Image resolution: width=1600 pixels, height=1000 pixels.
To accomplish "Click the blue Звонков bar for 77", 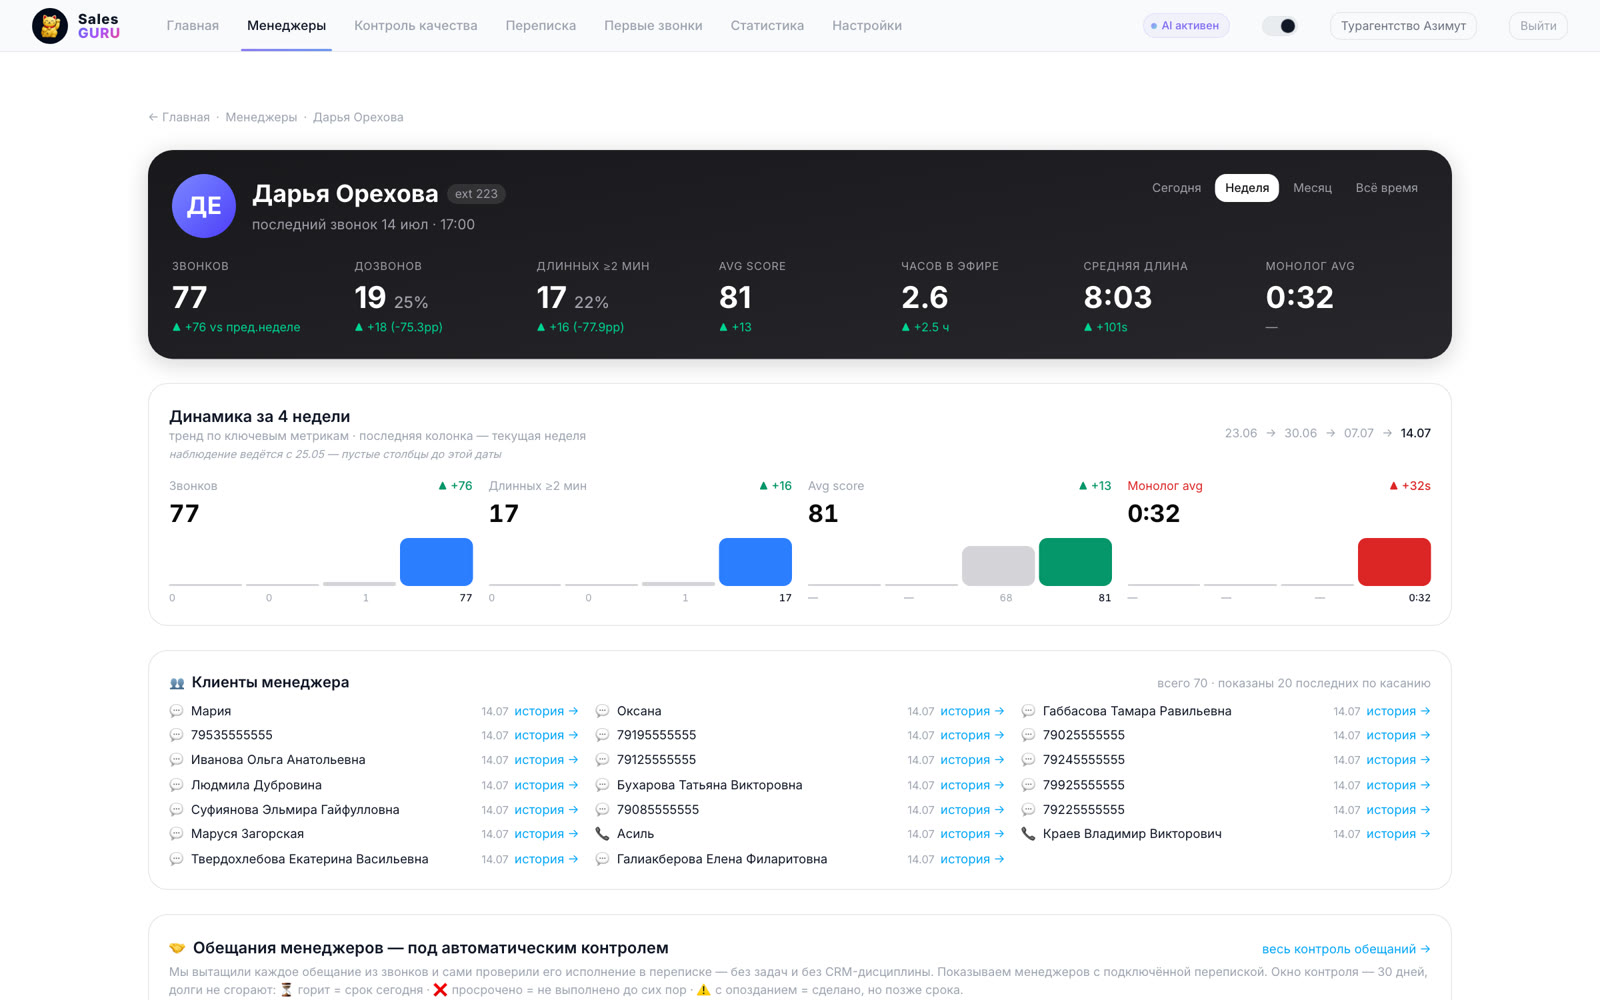I will tap(436, 562).
